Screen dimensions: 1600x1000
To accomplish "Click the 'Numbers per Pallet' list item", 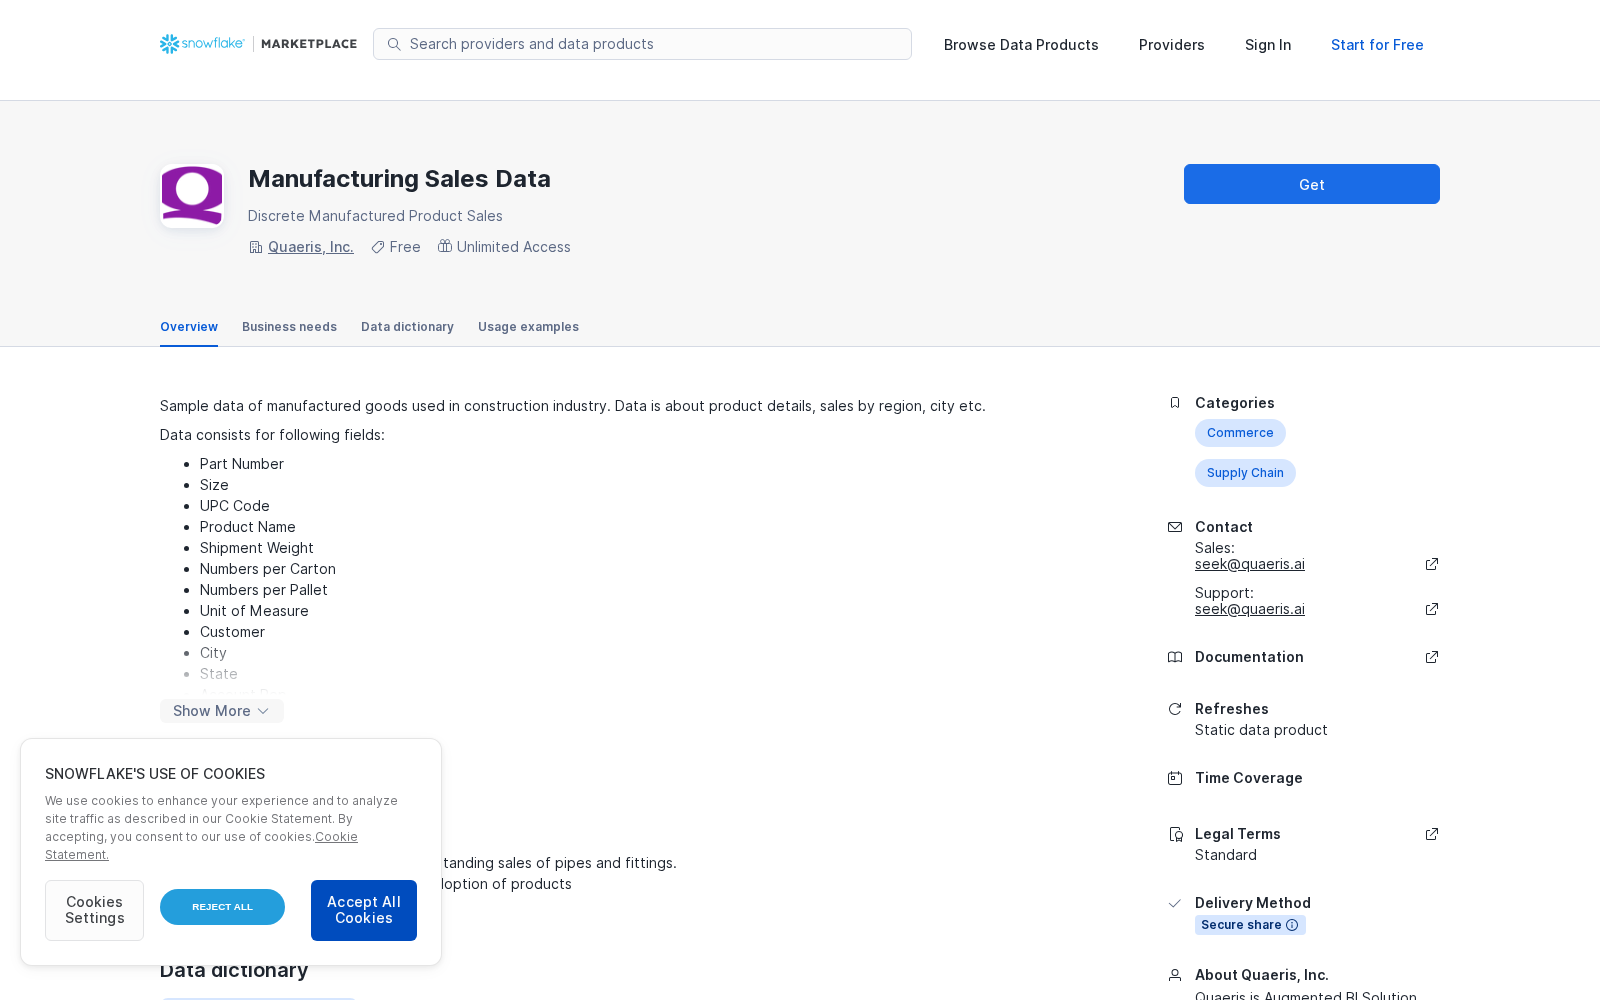I will coord(264,590).
